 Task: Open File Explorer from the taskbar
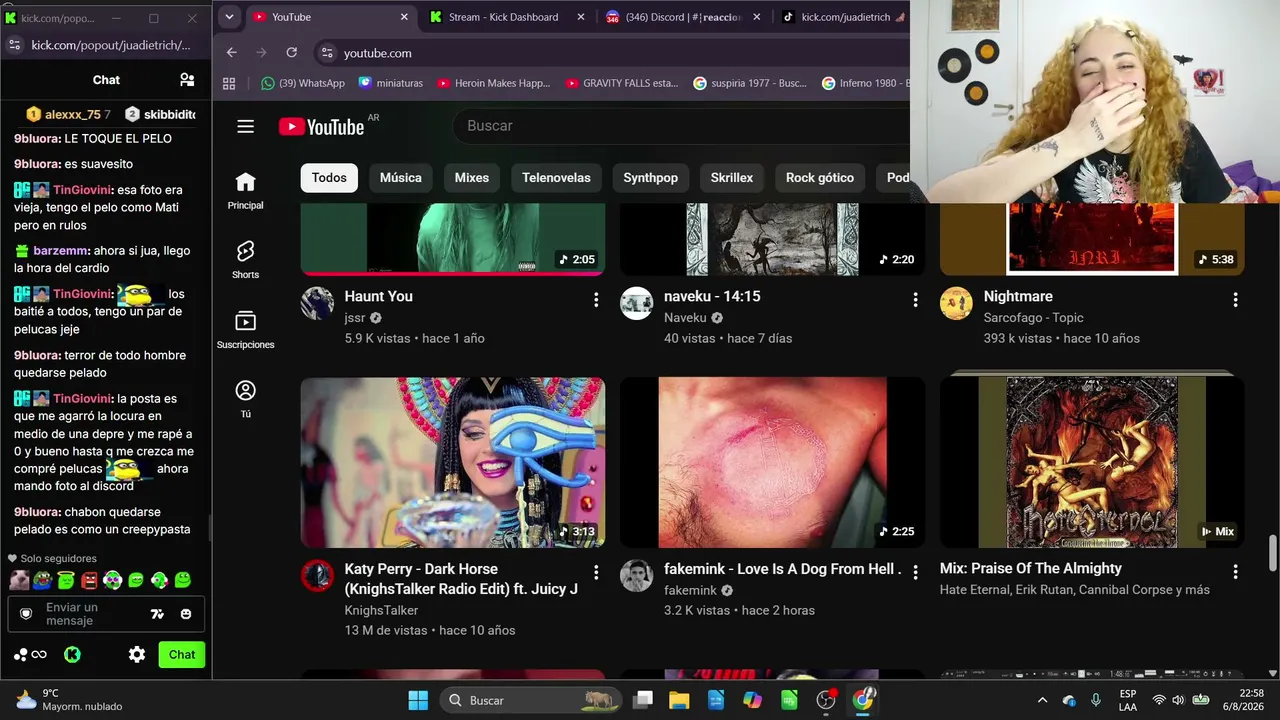[x=679, y=700]
